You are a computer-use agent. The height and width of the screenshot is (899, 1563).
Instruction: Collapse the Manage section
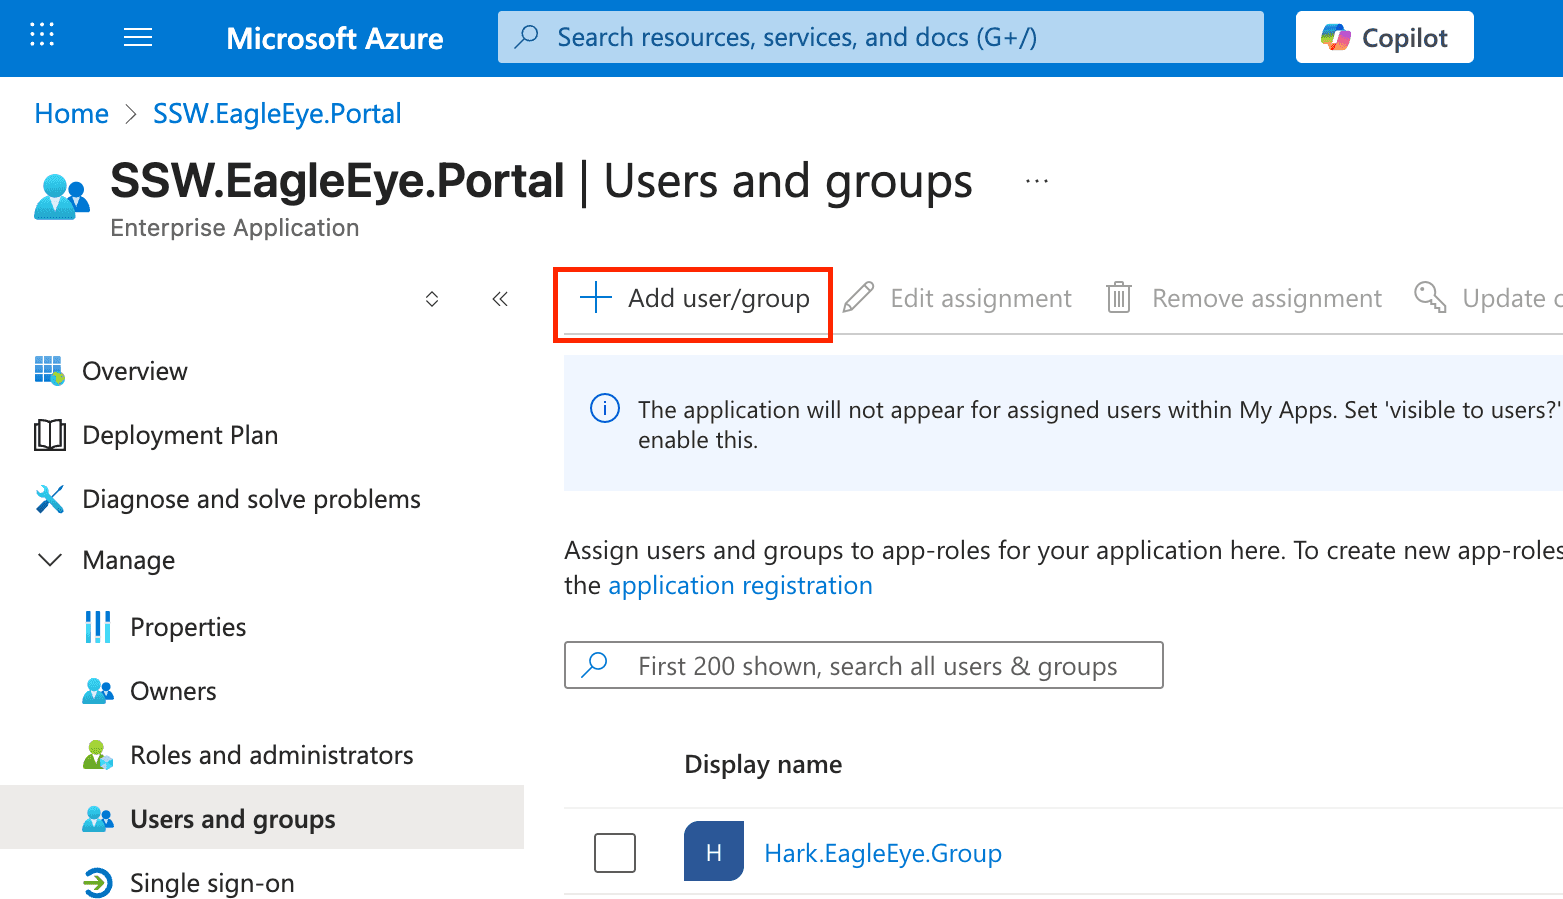(50, 560)
